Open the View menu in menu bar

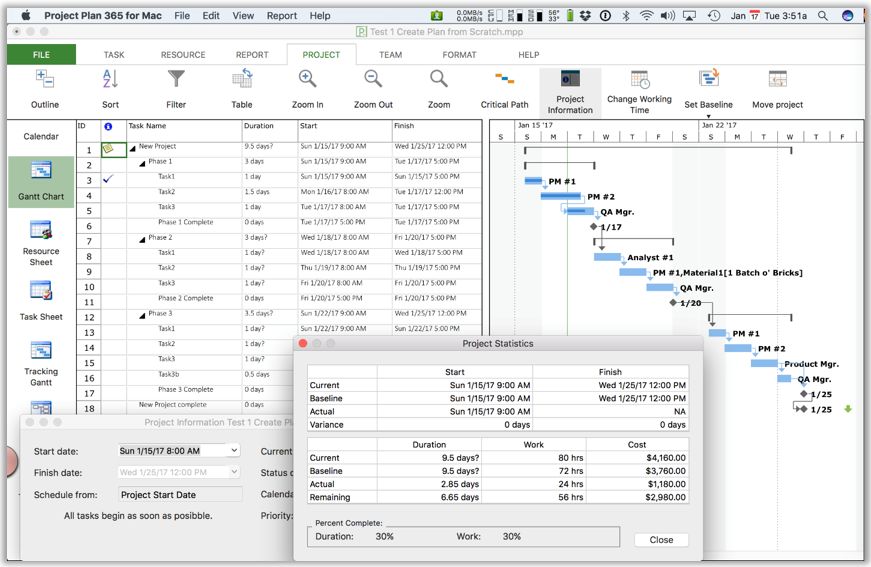click(x=243, y=16)
